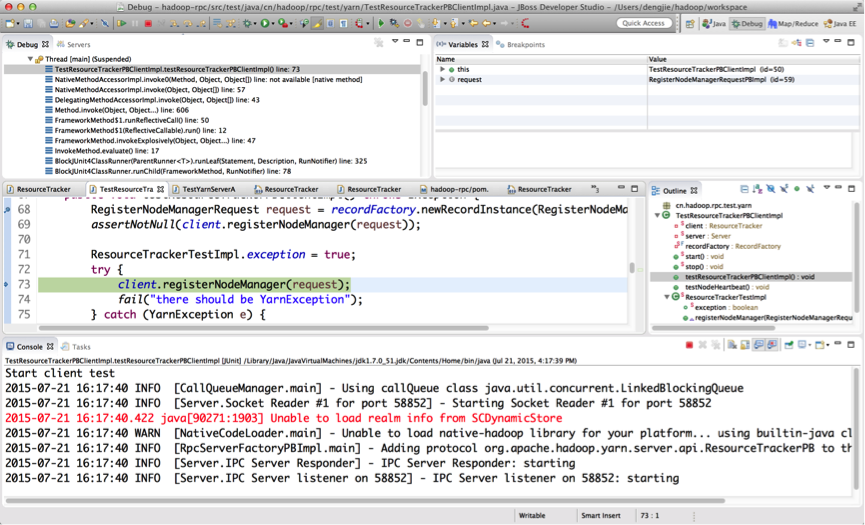Screen dimensions: 865x525
Task: Click the Console horizontal scrollbar
Action: [x=365, y=501]
